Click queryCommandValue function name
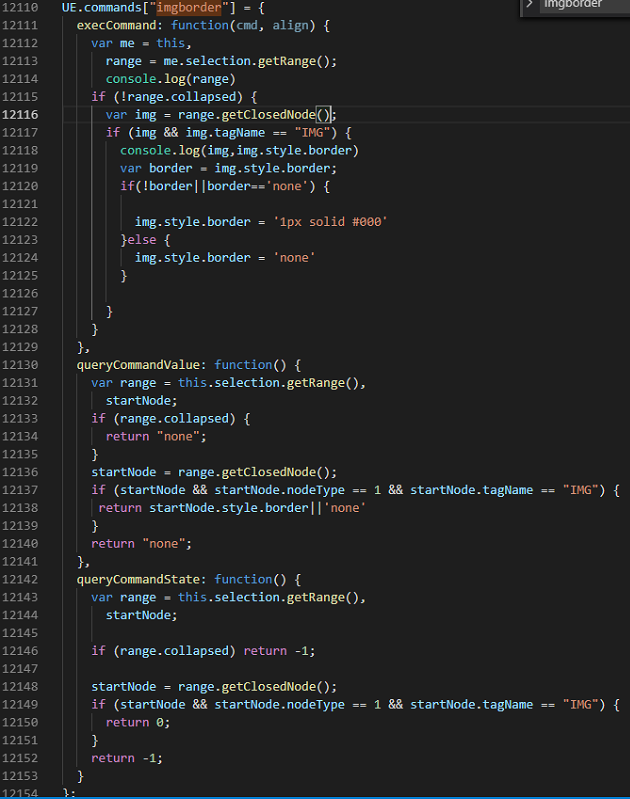The height and width of the screenshot is (799, 630). tap(138, 365)
